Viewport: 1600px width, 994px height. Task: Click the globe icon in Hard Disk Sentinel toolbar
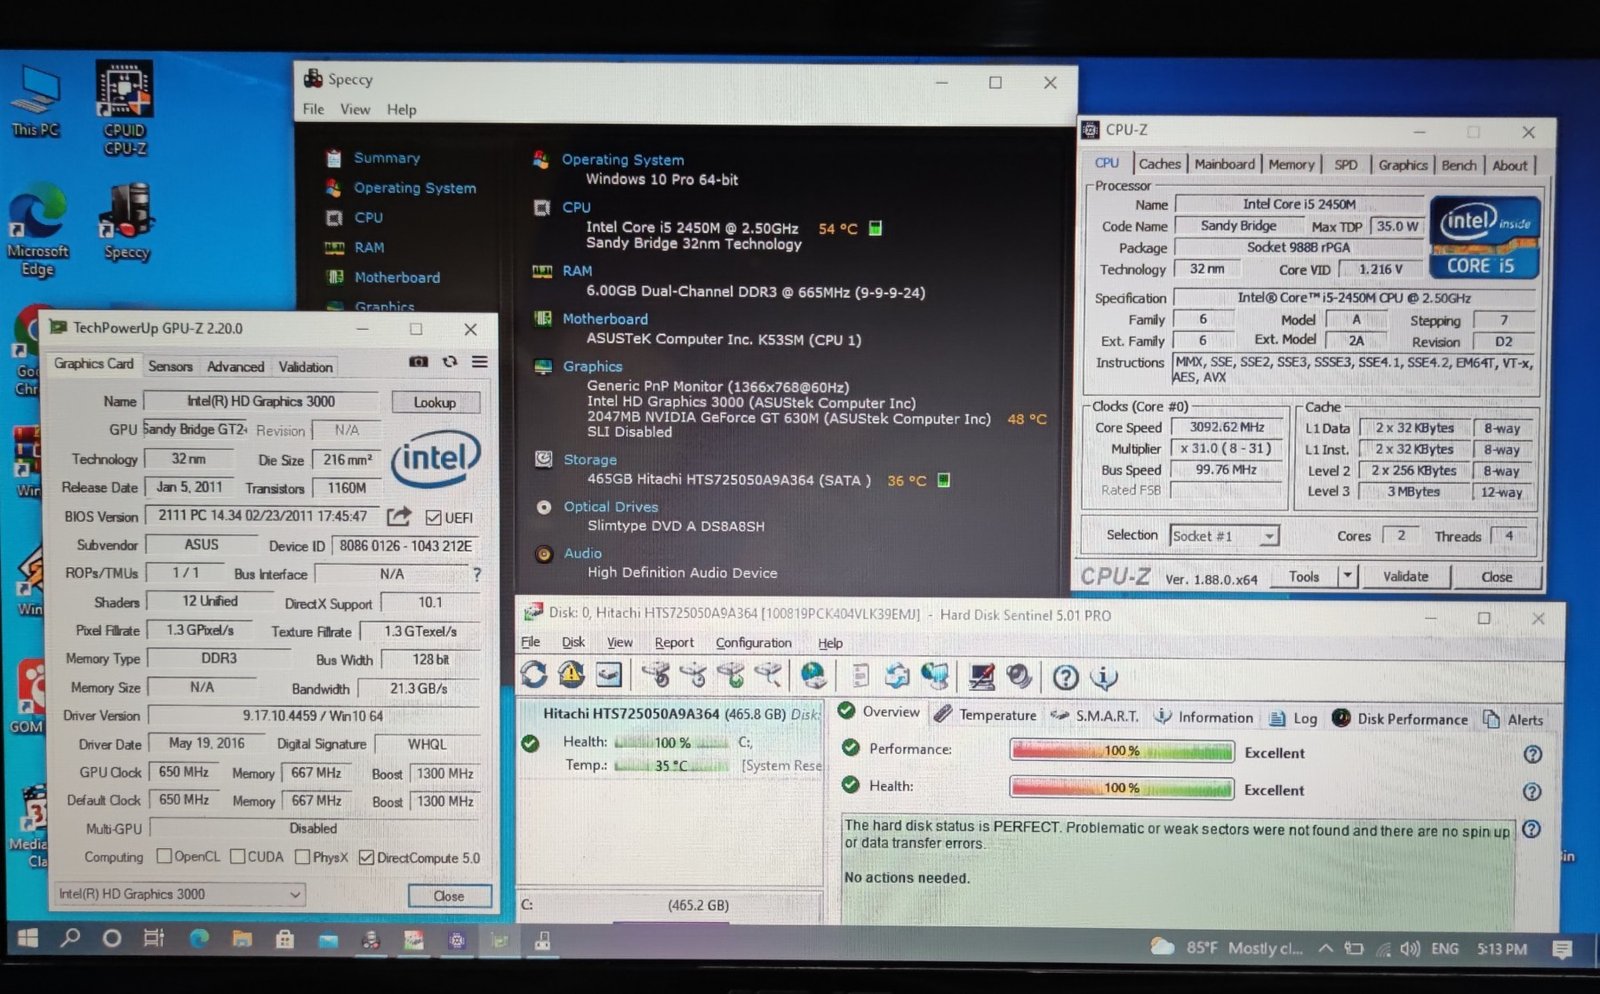(x=814, y=676)
